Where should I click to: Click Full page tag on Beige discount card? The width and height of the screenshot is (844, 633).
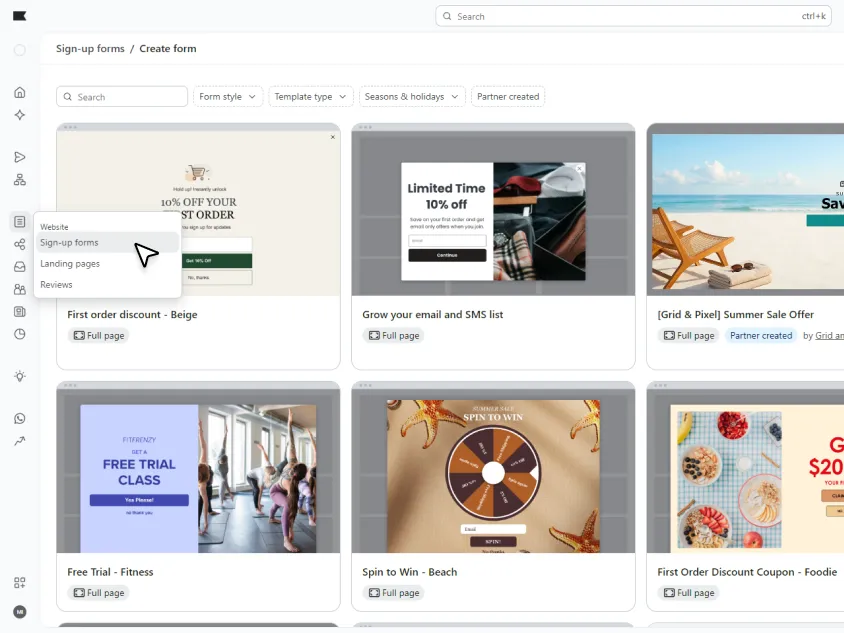pyautogui.click(x=99, y=335)
